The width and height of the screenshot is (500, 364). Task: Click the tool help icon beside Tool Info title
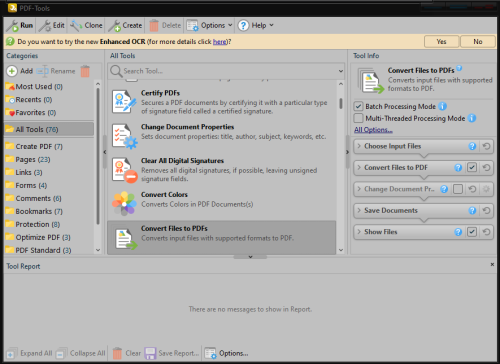459,68
